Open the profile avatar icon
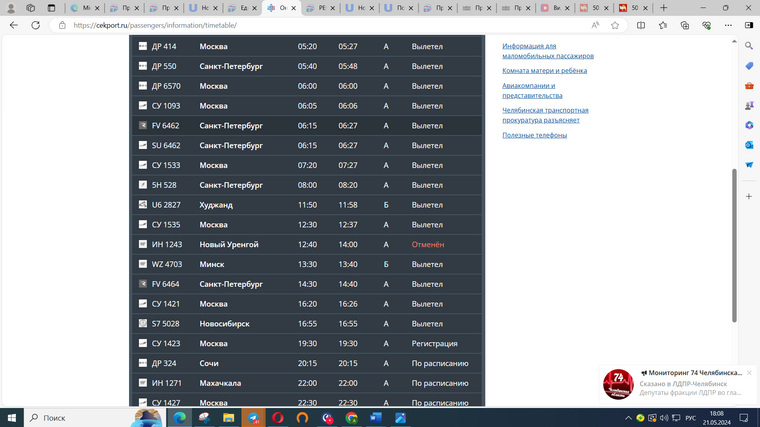This screenshot has height=427, width=760. [x=11, y=8]
